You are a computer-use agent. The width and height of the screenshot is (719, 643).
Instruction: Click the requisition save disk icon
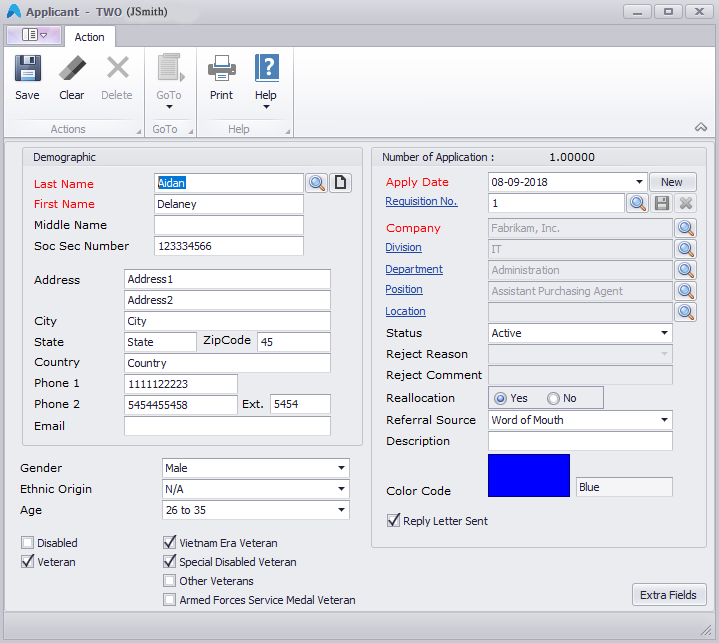click(662, 203)
